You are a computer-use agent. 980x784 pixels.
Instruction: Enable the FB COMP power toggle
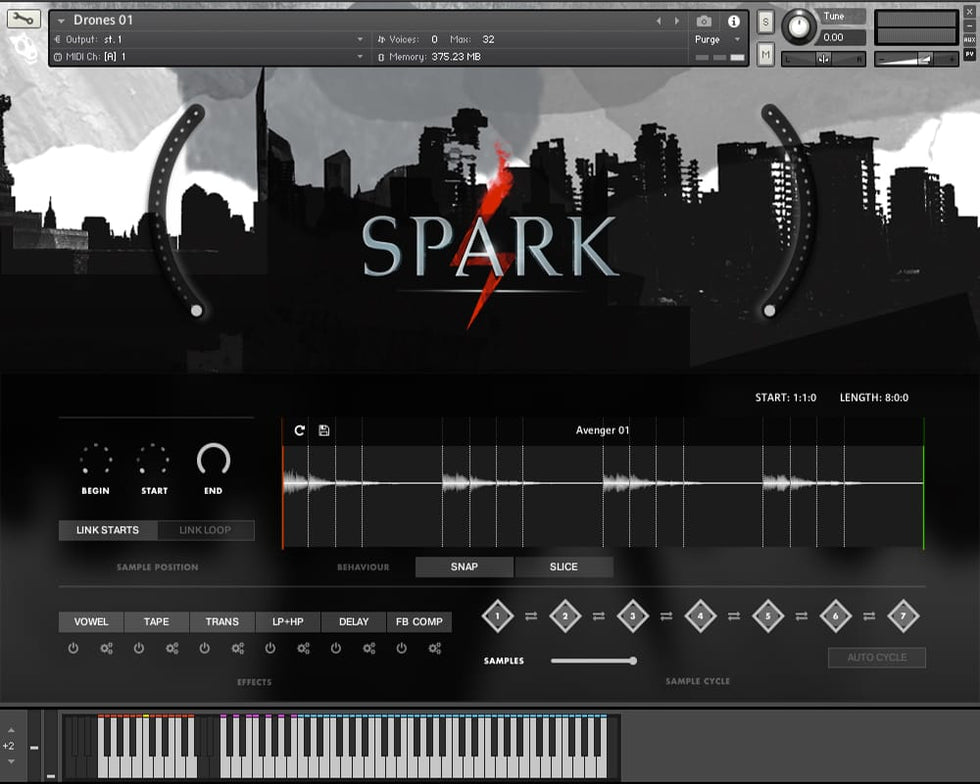tap(402, 648)
